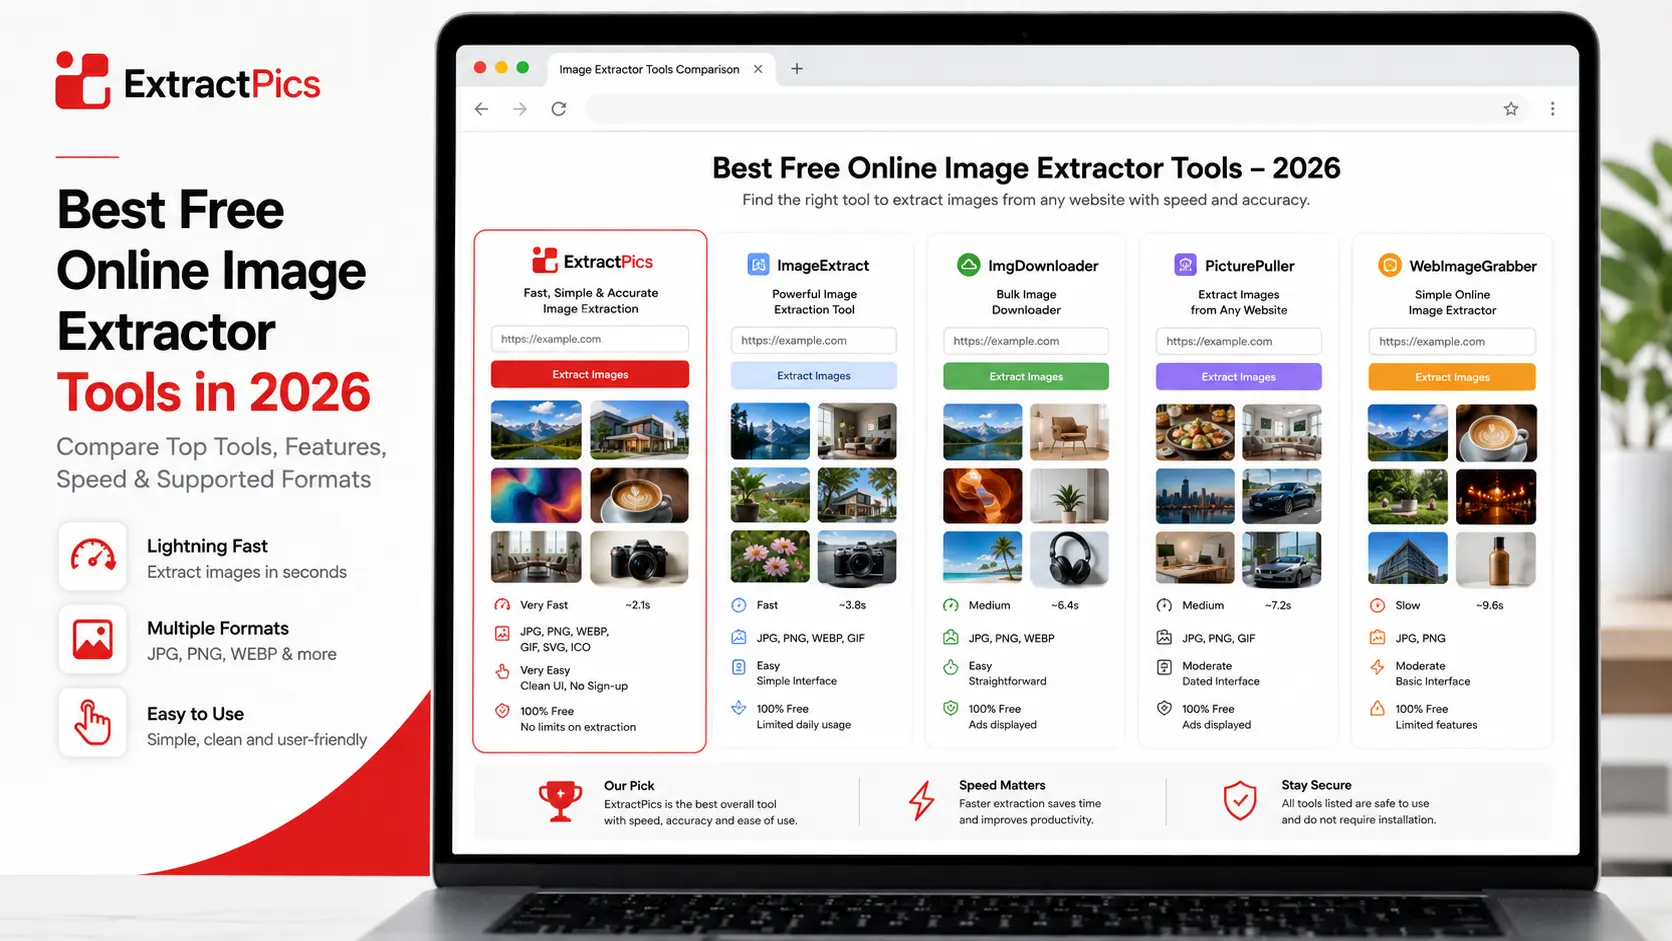Click the formats icon beside JPG, PNG, WEBP, GIF, SVG, ICO
This screenshot has width=1672, height=941.
[x=502, y=634]
